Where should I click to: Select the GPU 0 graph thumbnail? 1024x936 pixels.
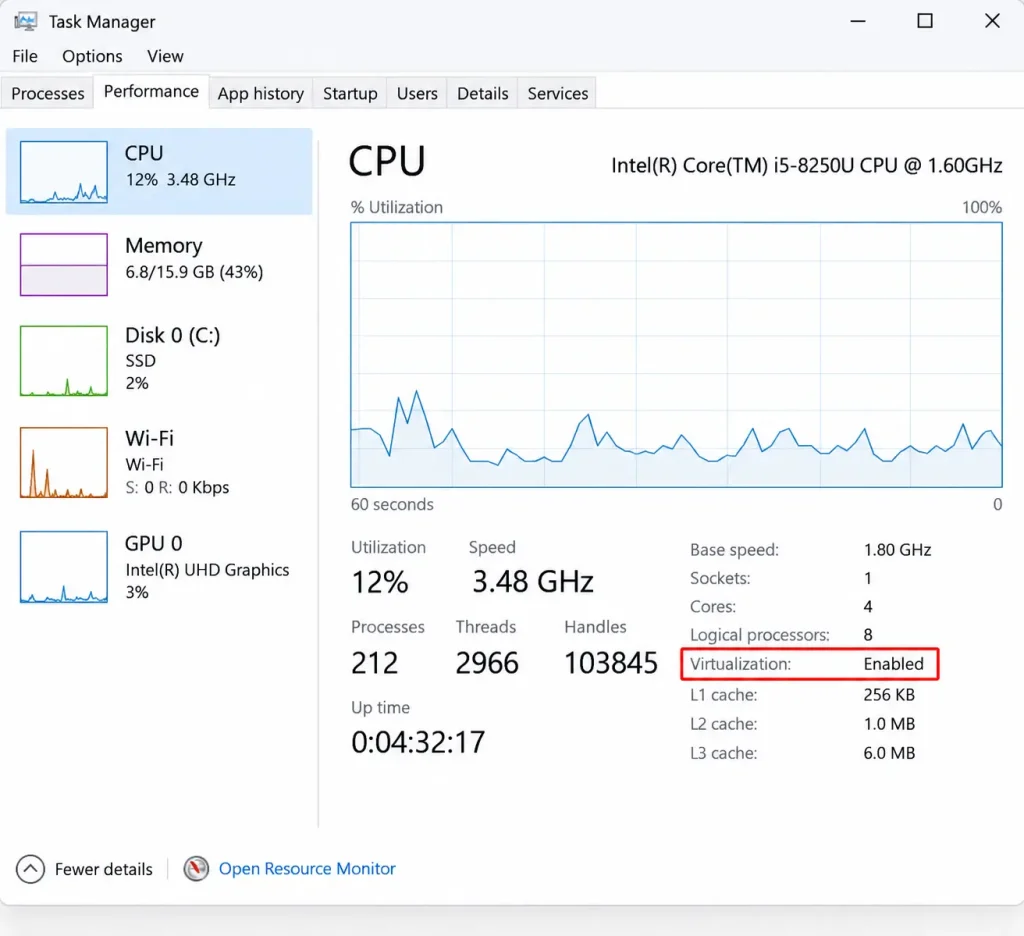point(63,567)
